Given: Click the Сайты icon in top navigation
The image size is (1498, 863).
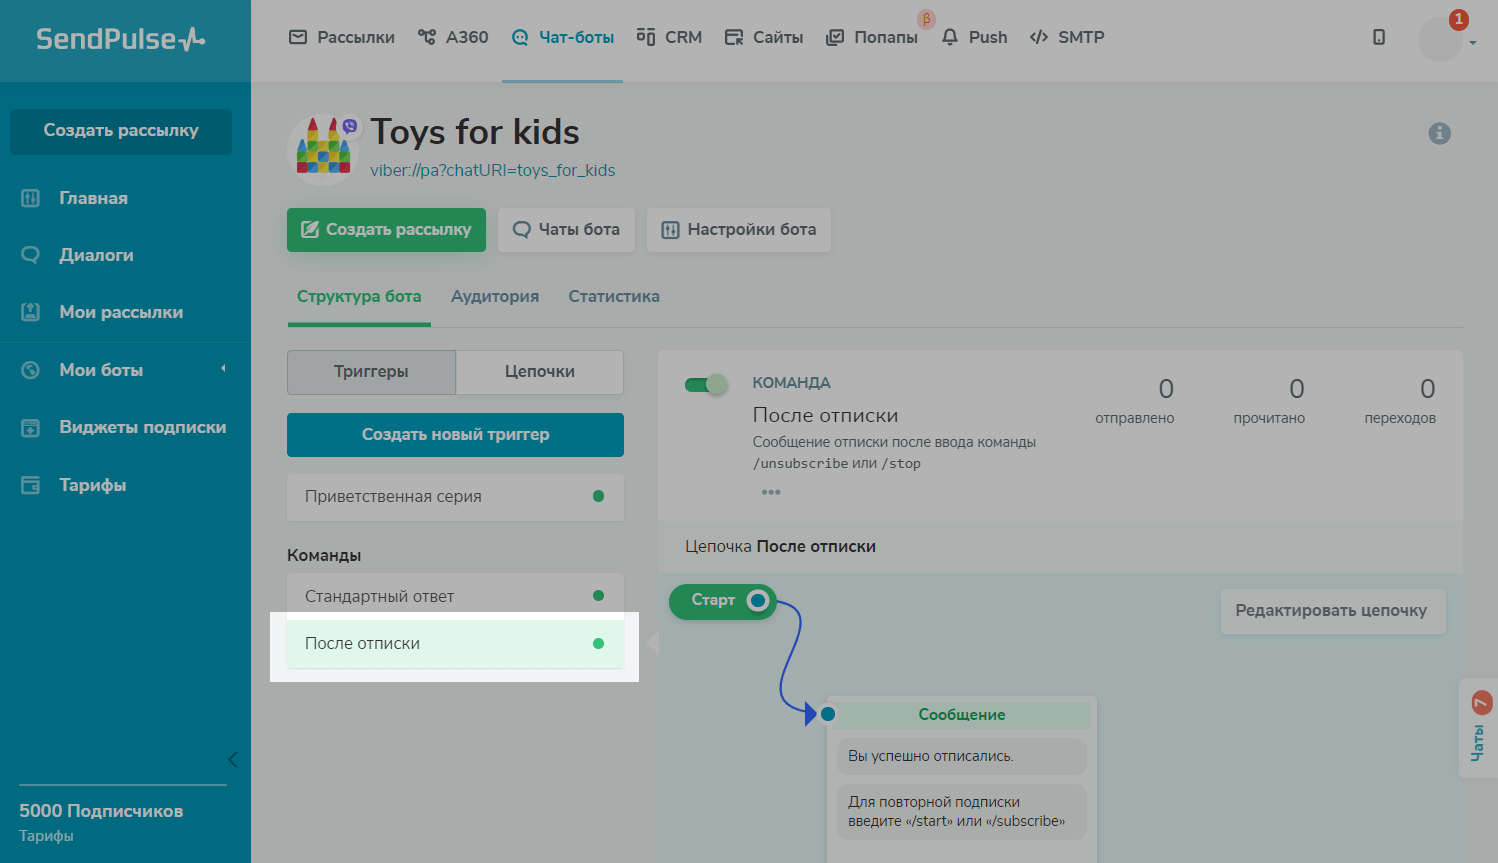Looking at the screenshot, I should coord(734,37).
